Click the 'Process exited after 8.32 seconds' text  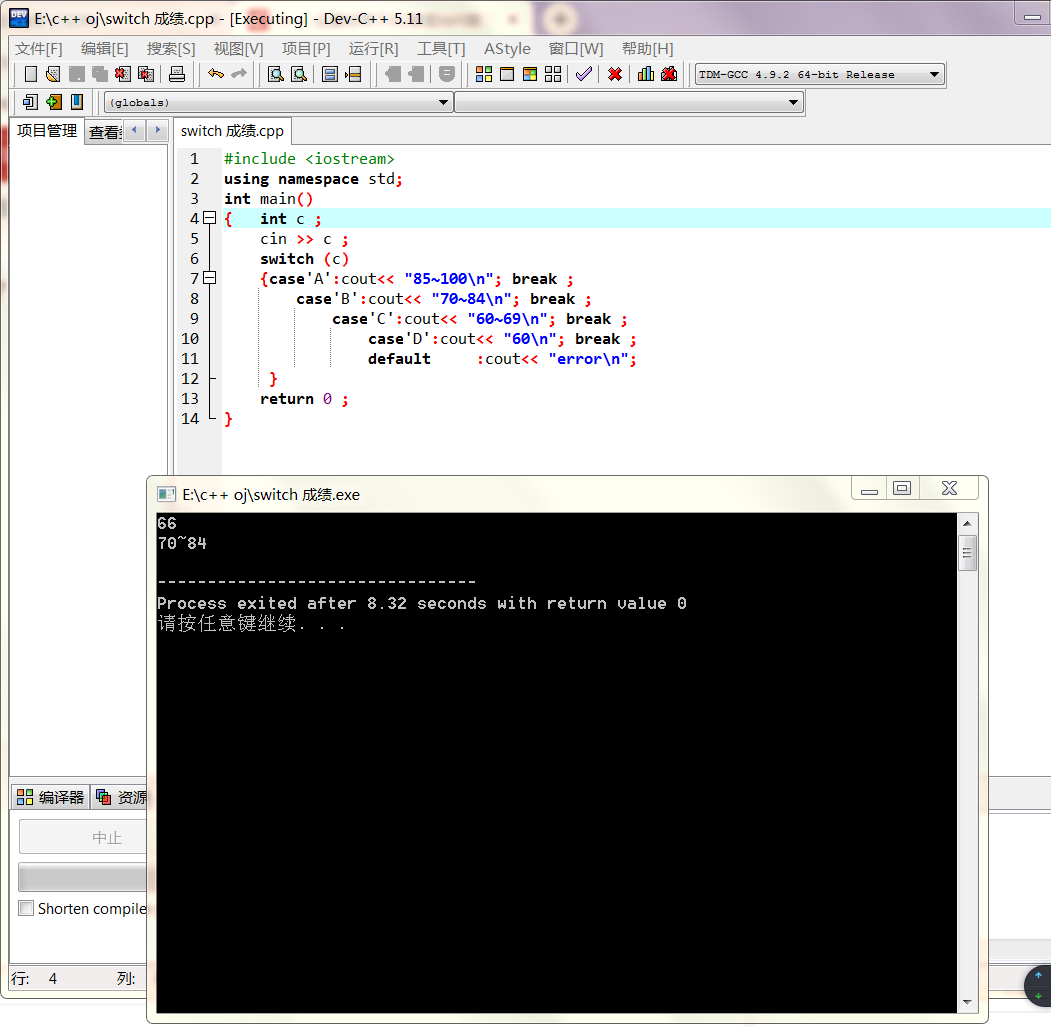pos(322,603)
